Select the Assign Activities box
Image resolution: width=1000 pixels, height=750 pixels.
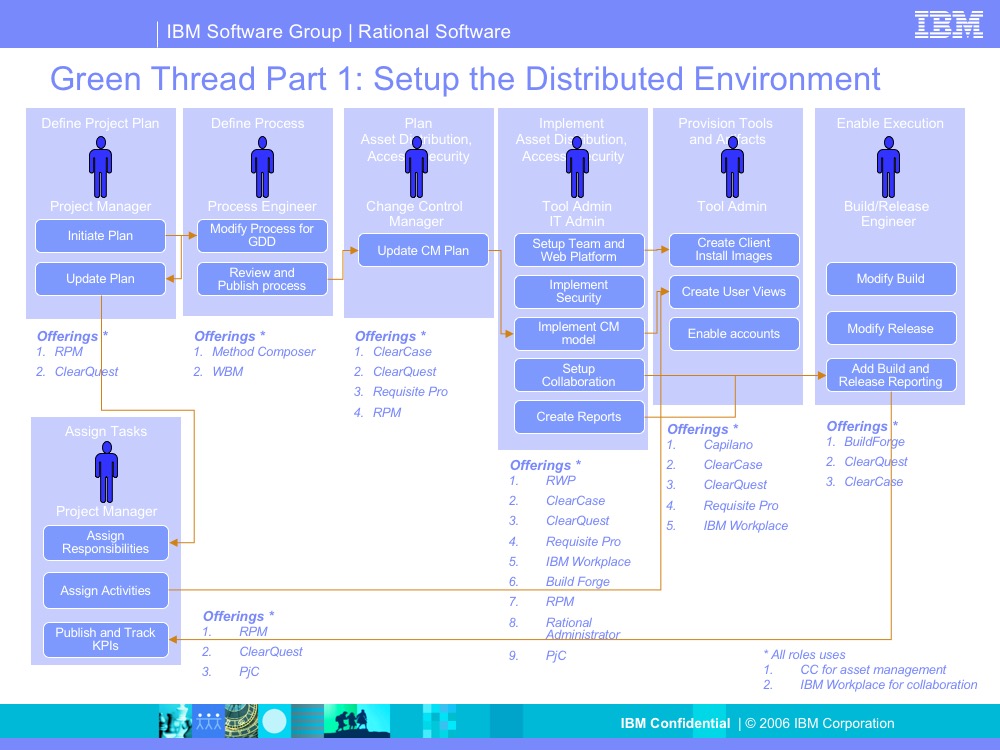(106, 591)
